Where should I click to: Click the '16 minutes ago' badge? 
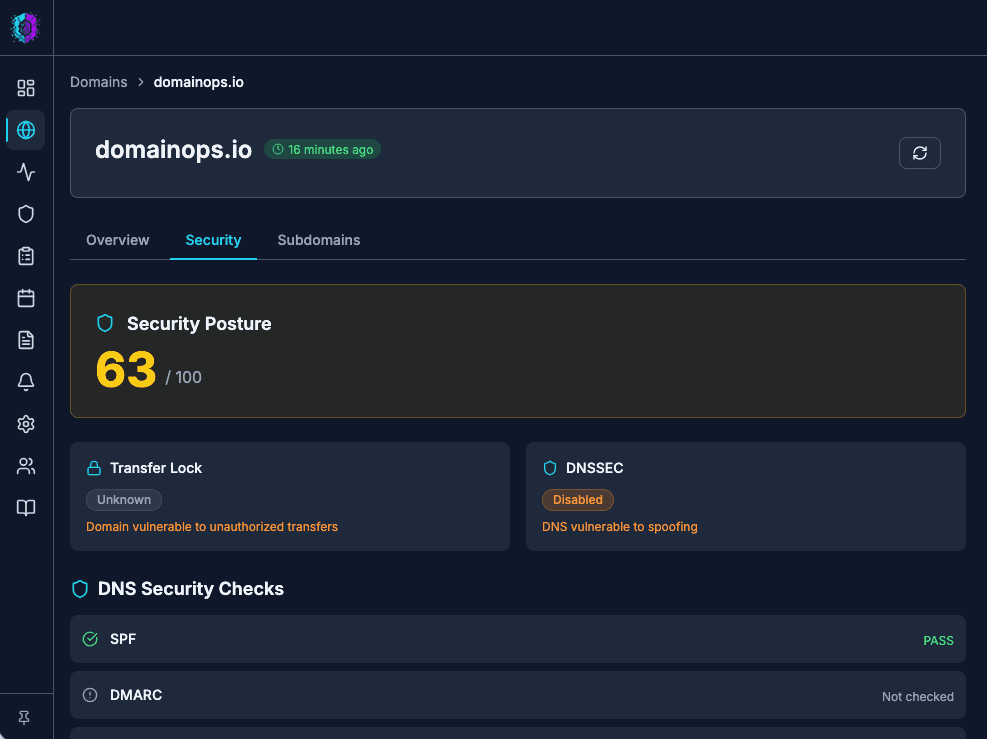pos(322,150)
